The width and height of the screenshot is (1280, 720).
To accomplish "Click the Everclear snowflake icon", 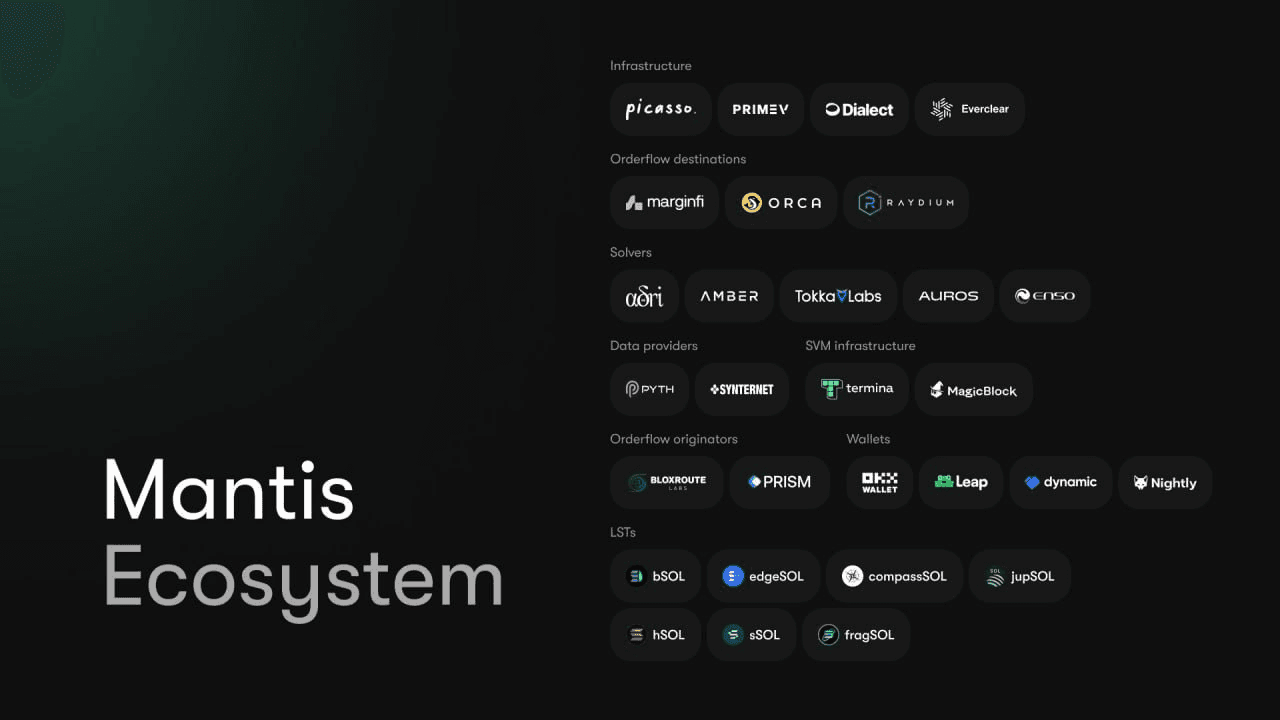I will tap(942, 109).
